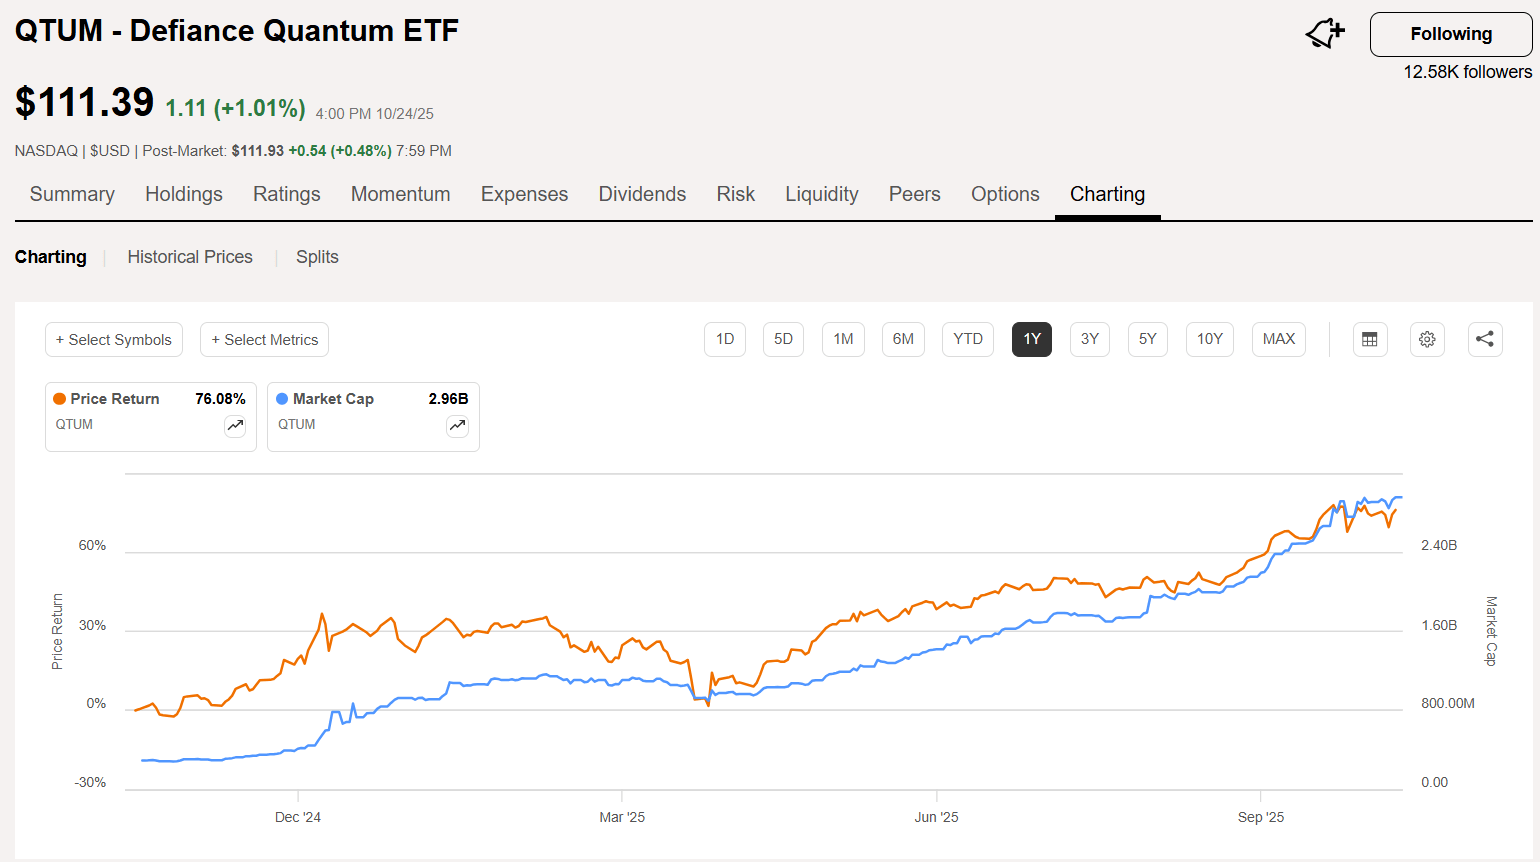Open the Select Metrics dropdown

pos(264,340)
